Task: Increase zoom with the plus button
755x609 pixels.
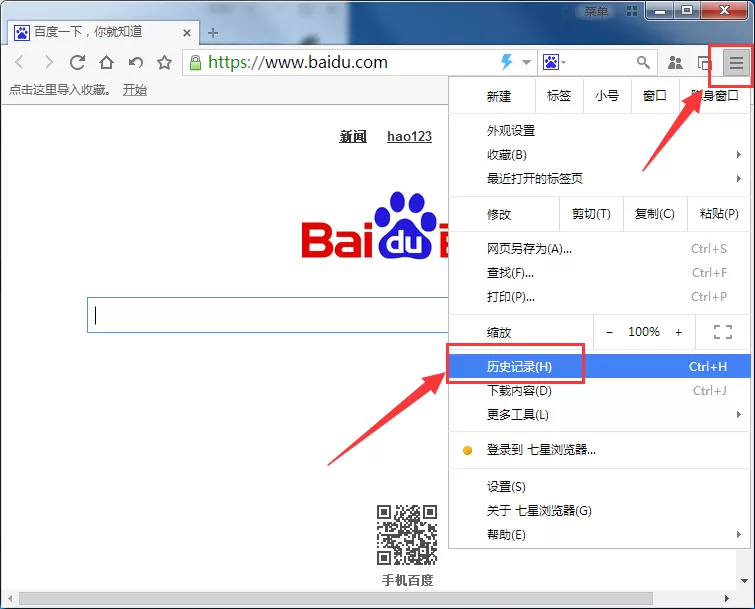Action: pos(678,332)
